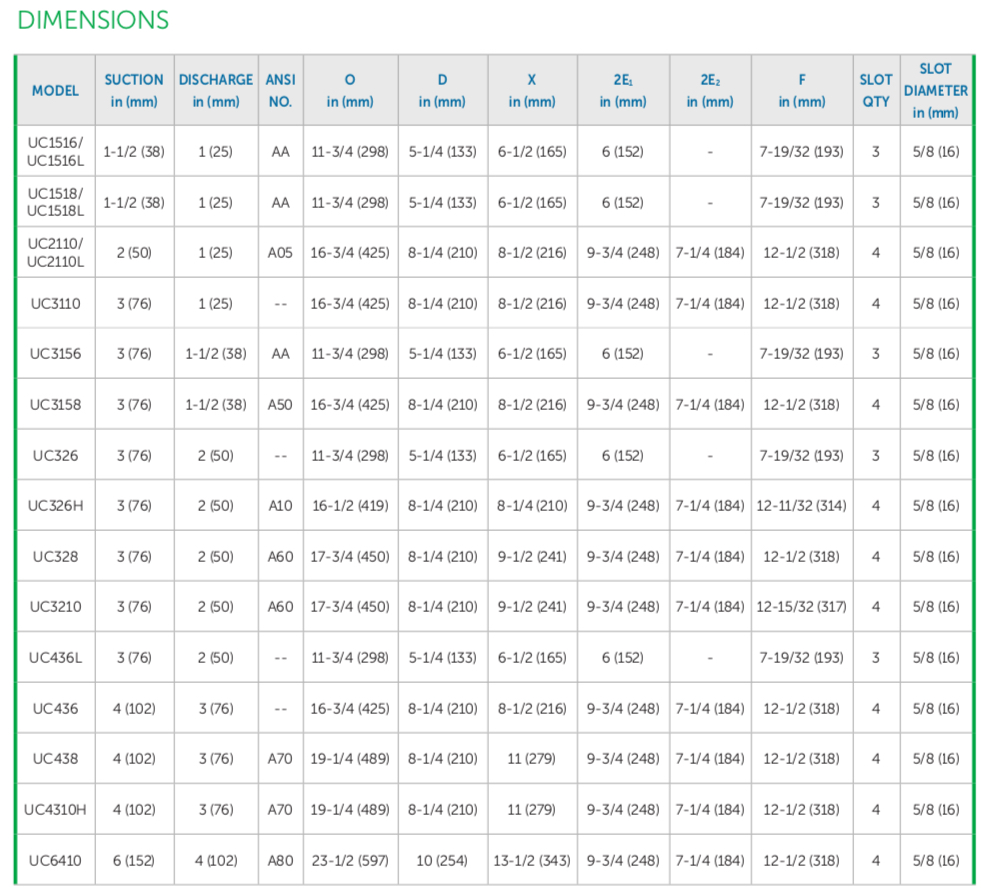The width and height of the screenshot is (987, 891).
Task: Click the SLOT DIAMETER column header
Action: (x=935, y=90)
